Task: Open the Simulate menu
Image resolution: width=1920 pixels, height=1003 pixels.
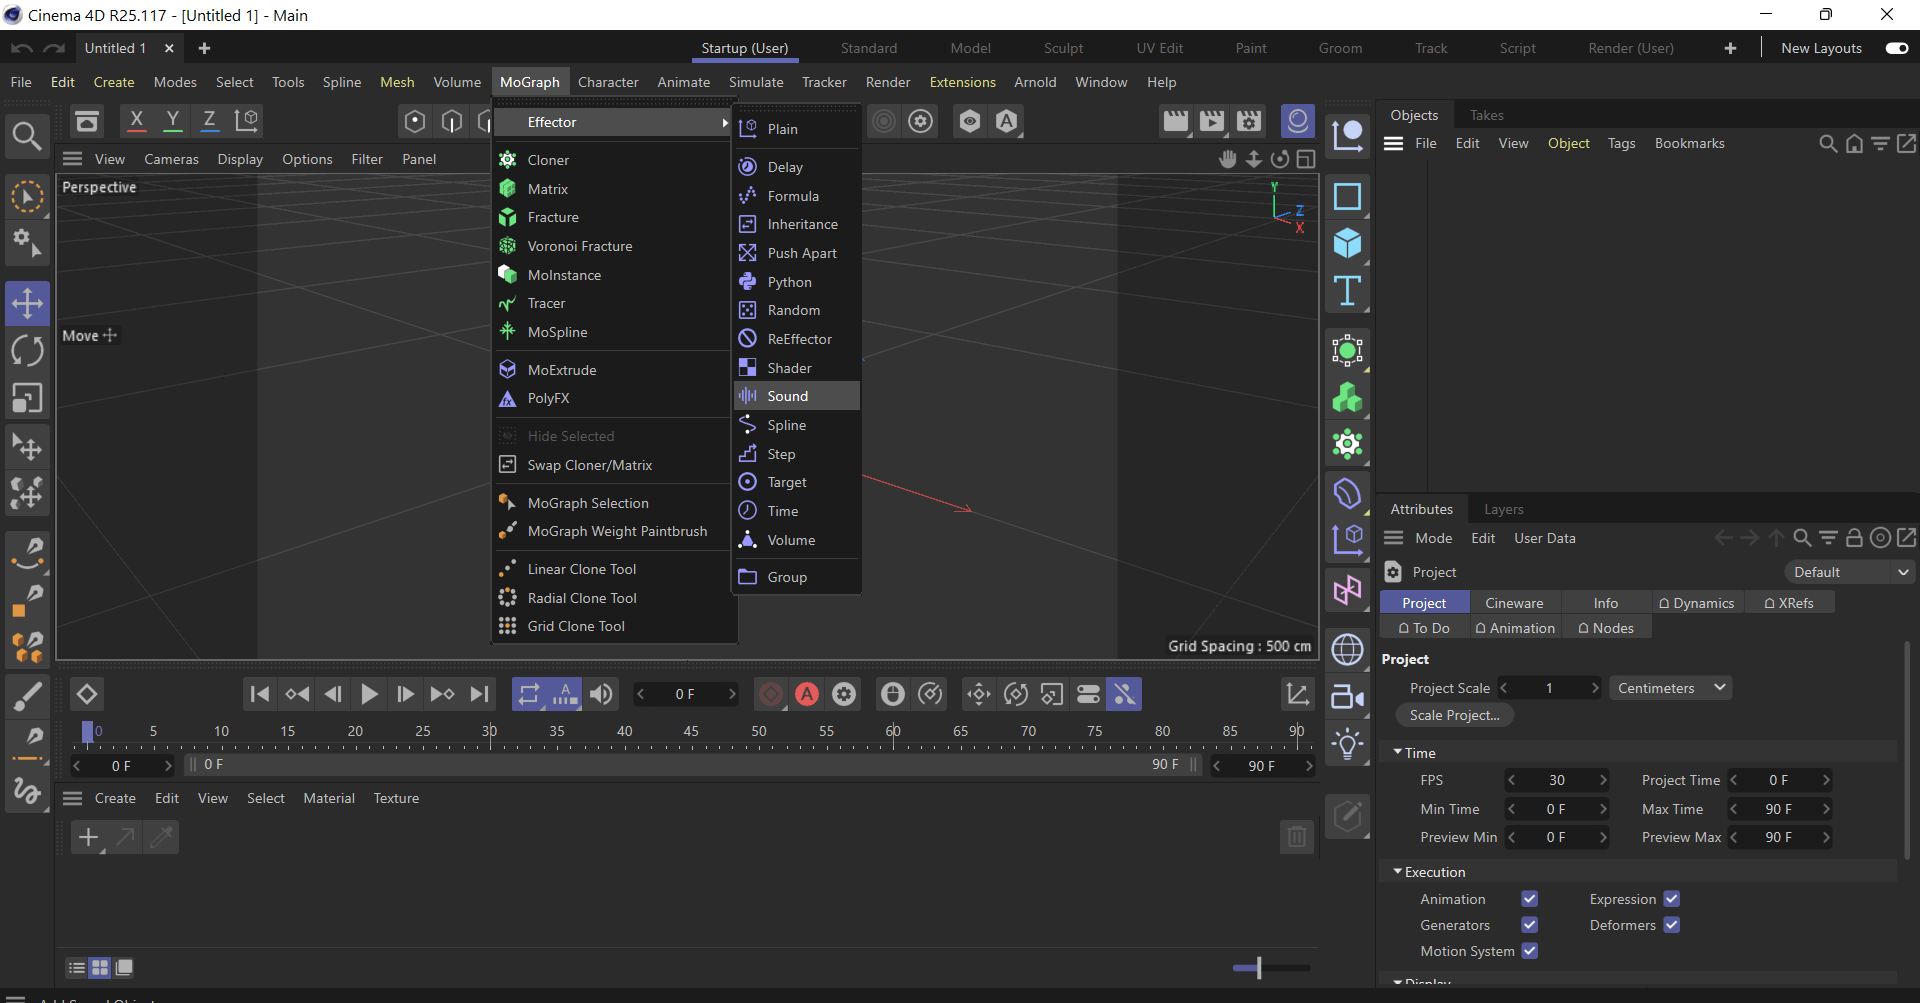Action: tap(756, 82)
